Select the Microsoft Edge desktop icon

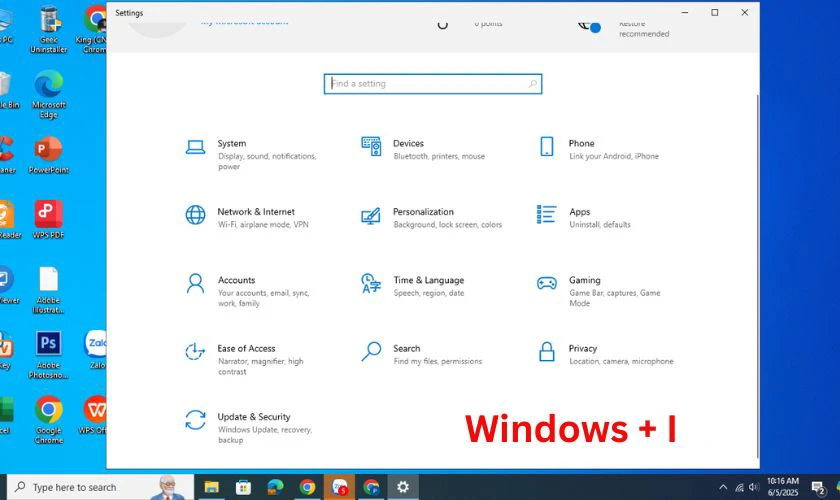(49, 95)
